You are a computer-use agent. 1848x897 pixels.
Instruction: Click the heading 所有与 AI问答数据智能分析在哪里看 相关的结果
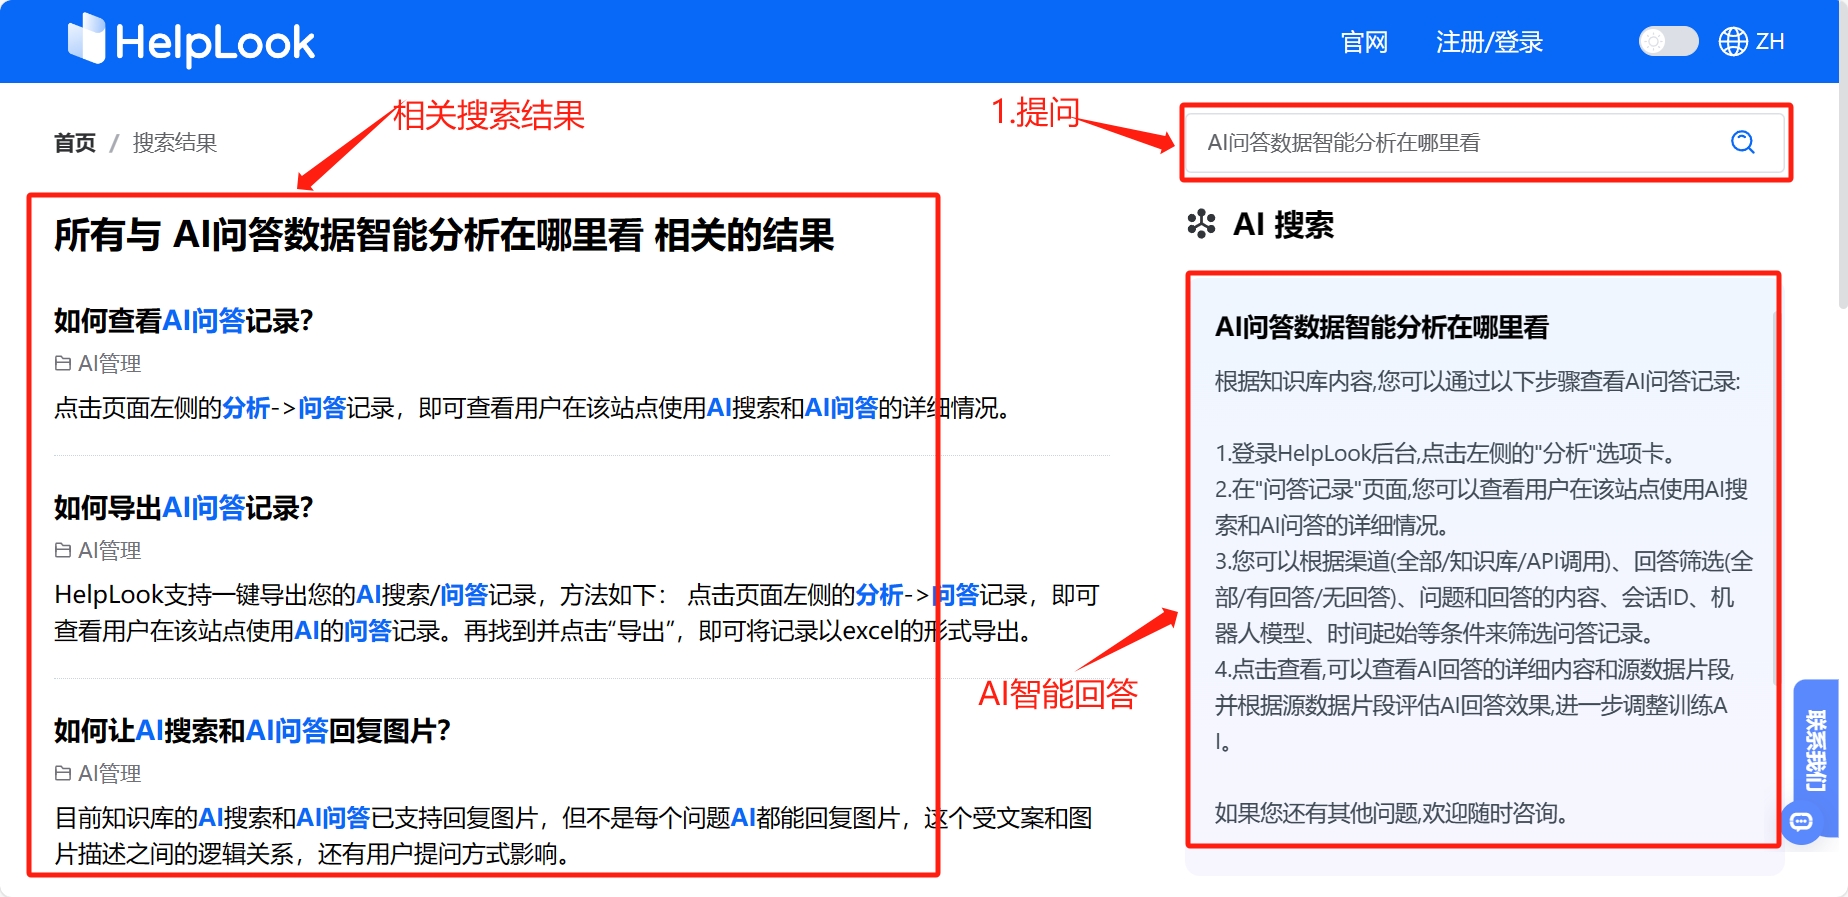click(x=444, y=236)
